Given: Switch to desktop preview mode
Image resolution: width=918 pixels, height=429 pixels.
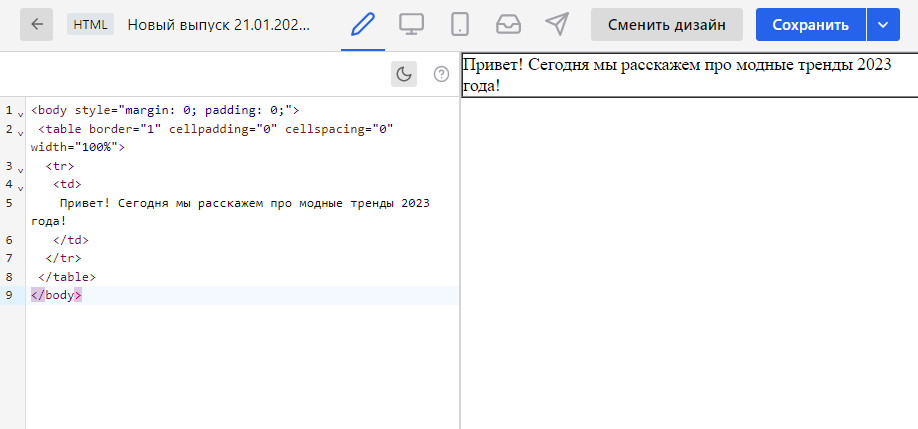Looking at the screenshot, I should [x=411, y=25].
